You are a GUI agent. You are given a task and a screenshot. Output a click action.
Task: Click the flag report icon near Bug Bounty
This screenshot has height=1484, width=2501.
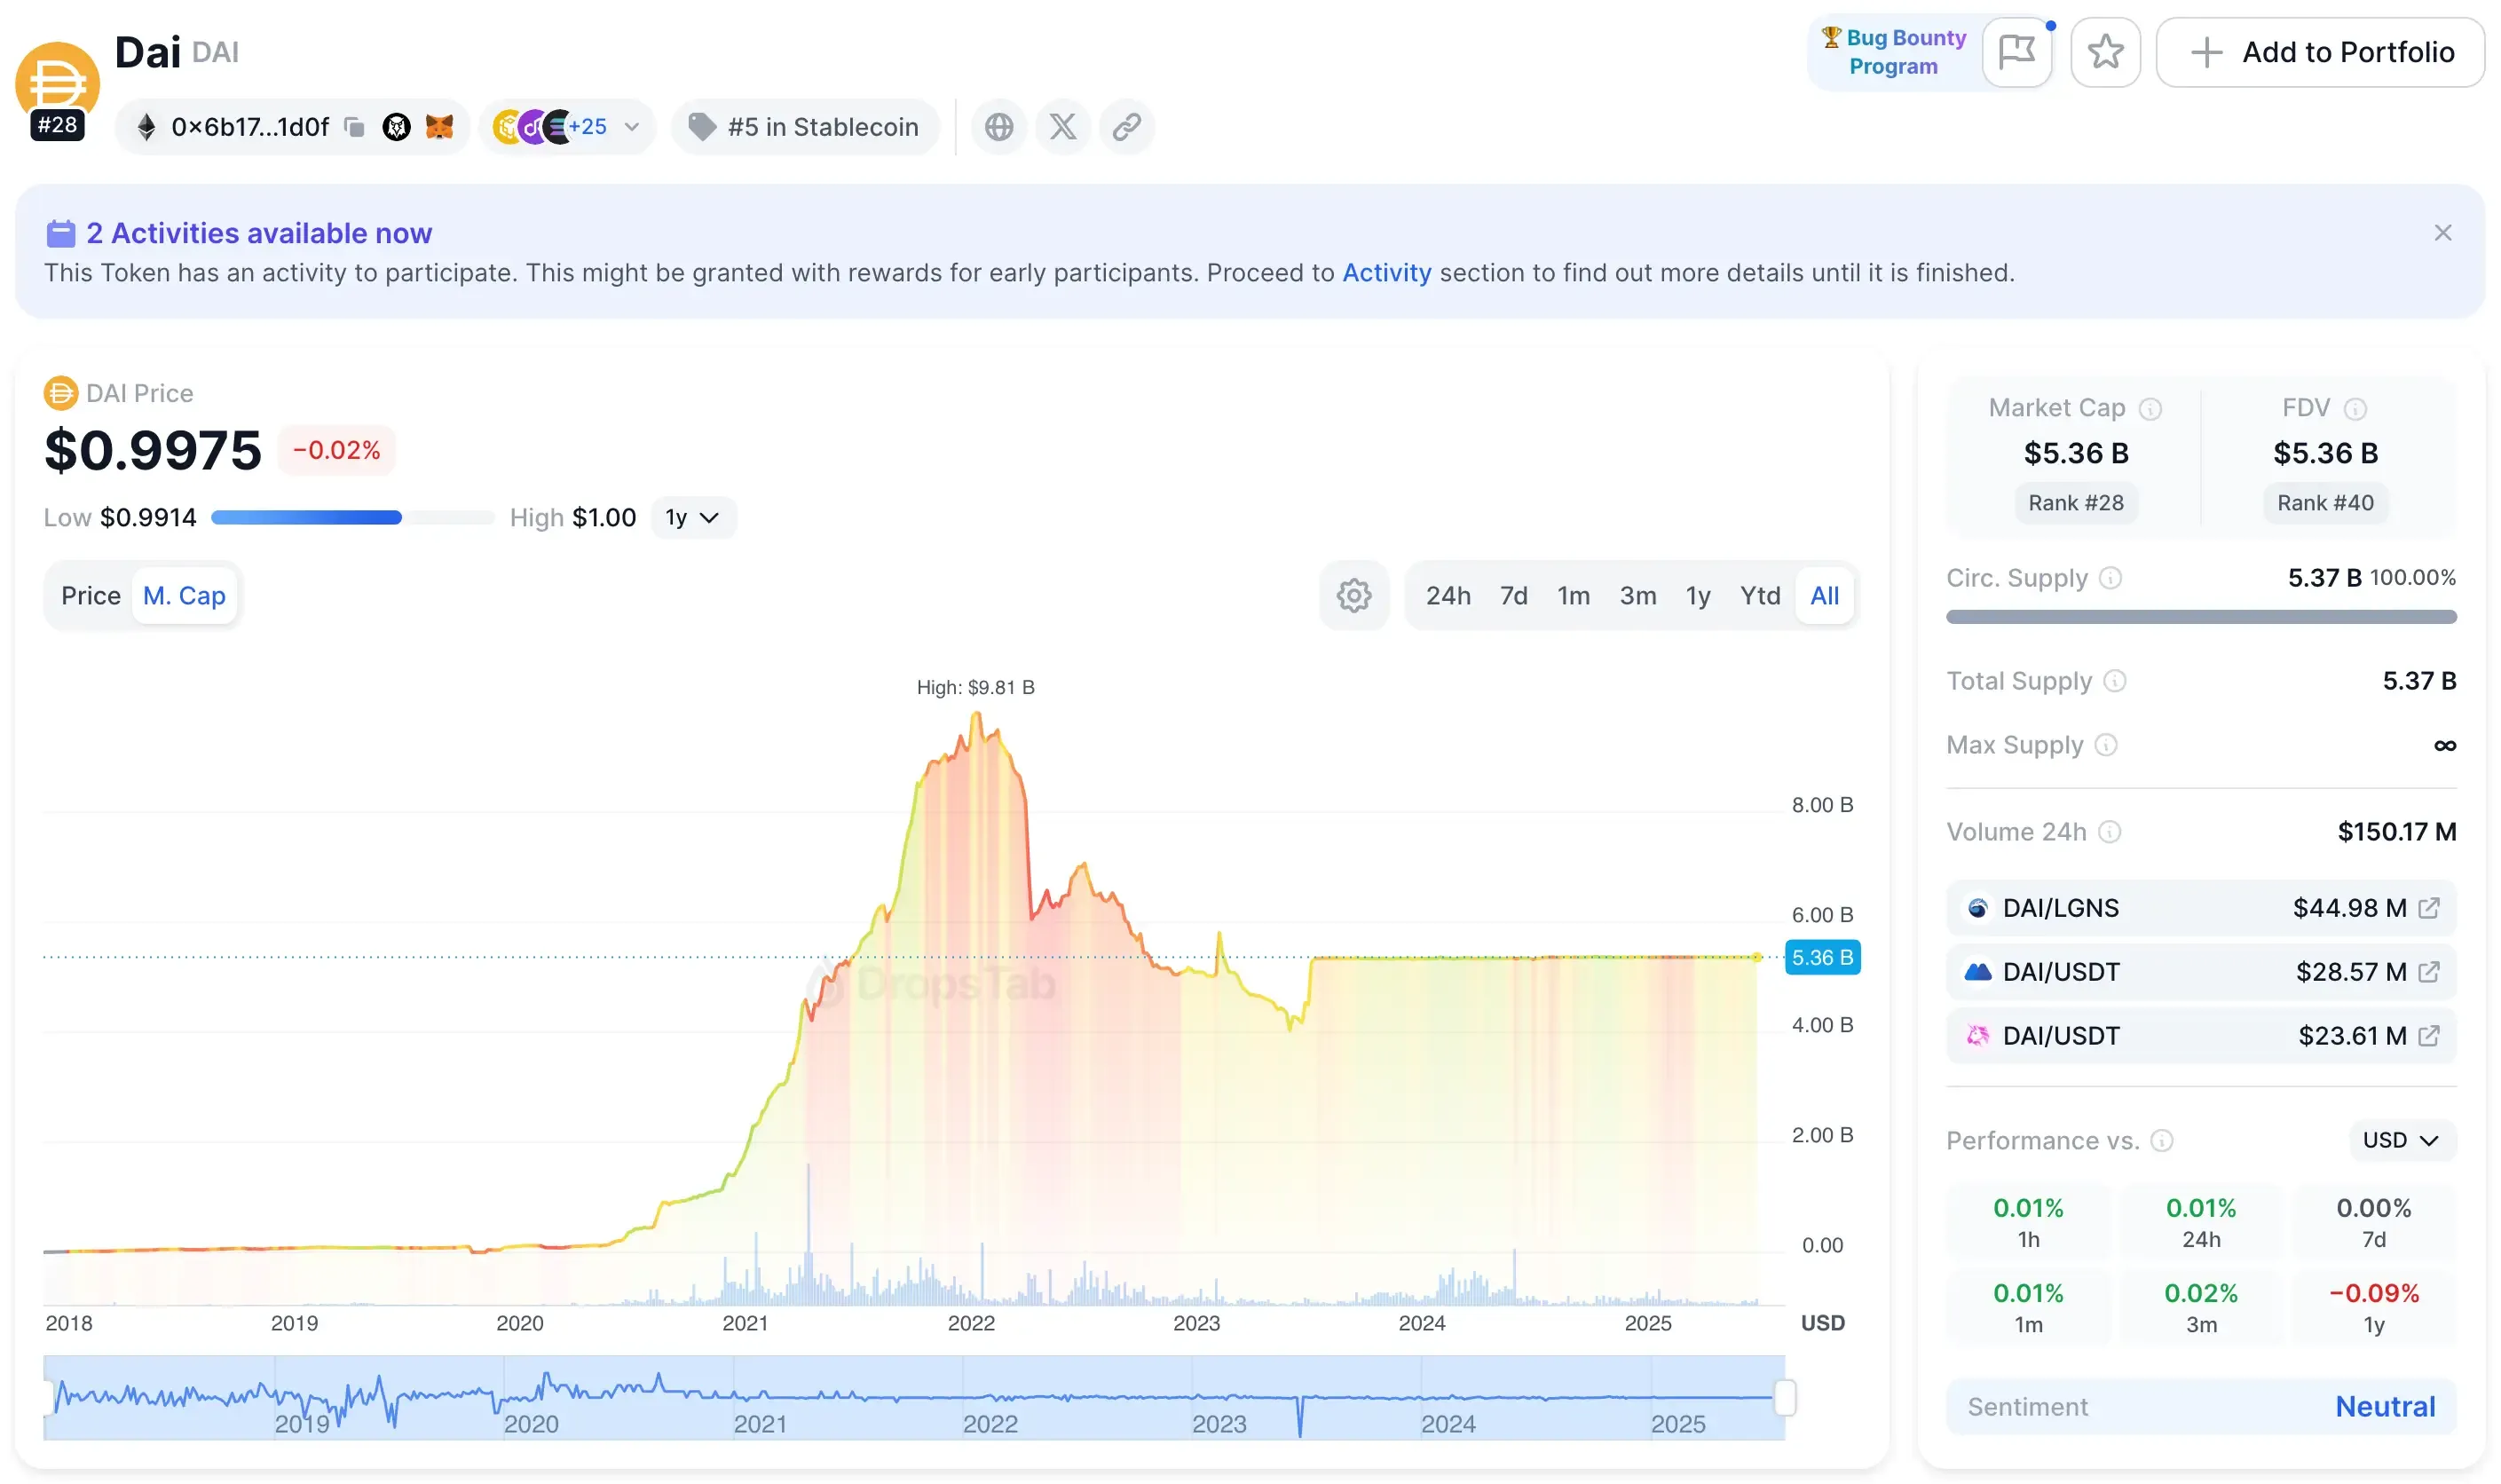[x=2017, y=51]
